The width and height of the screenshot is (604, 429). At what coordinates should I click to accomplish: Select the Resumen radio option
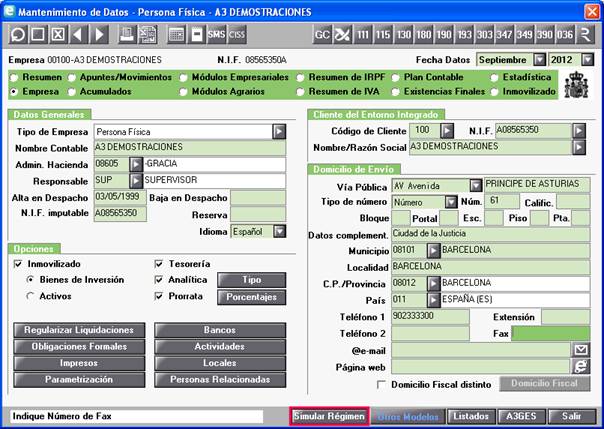coord(14,77)
